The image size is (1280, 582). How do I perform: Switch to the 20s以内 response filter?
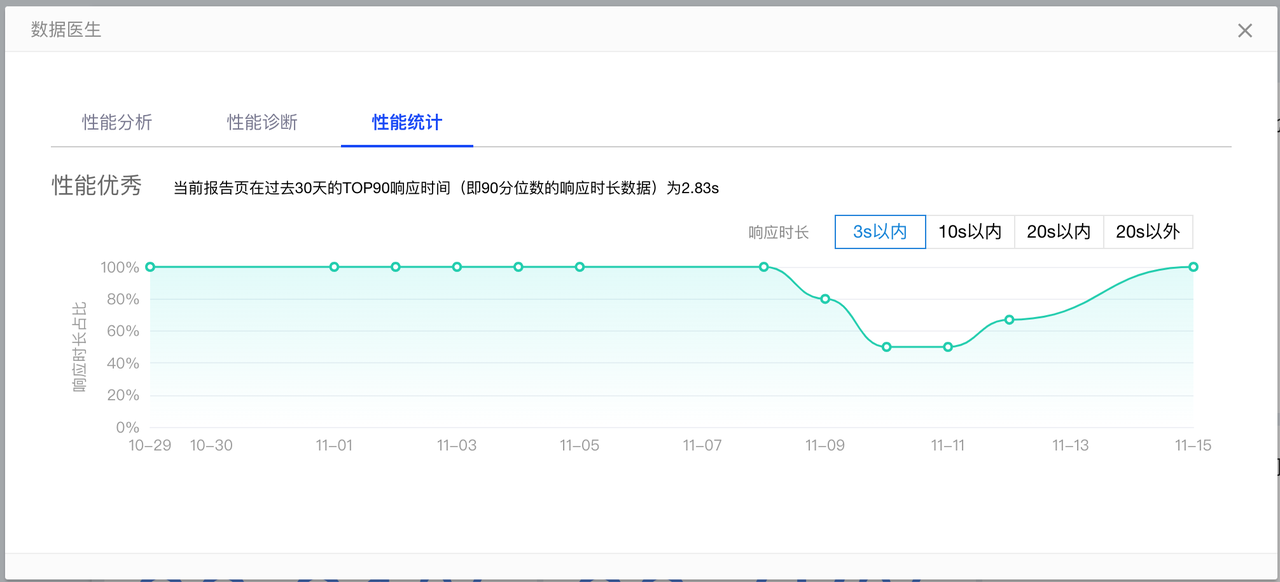[x=1059, y=232]
